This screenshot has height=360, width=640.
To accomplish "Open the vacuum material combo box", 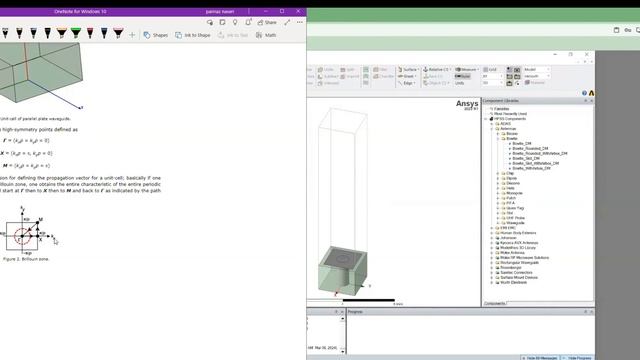I will click(537, 76).
